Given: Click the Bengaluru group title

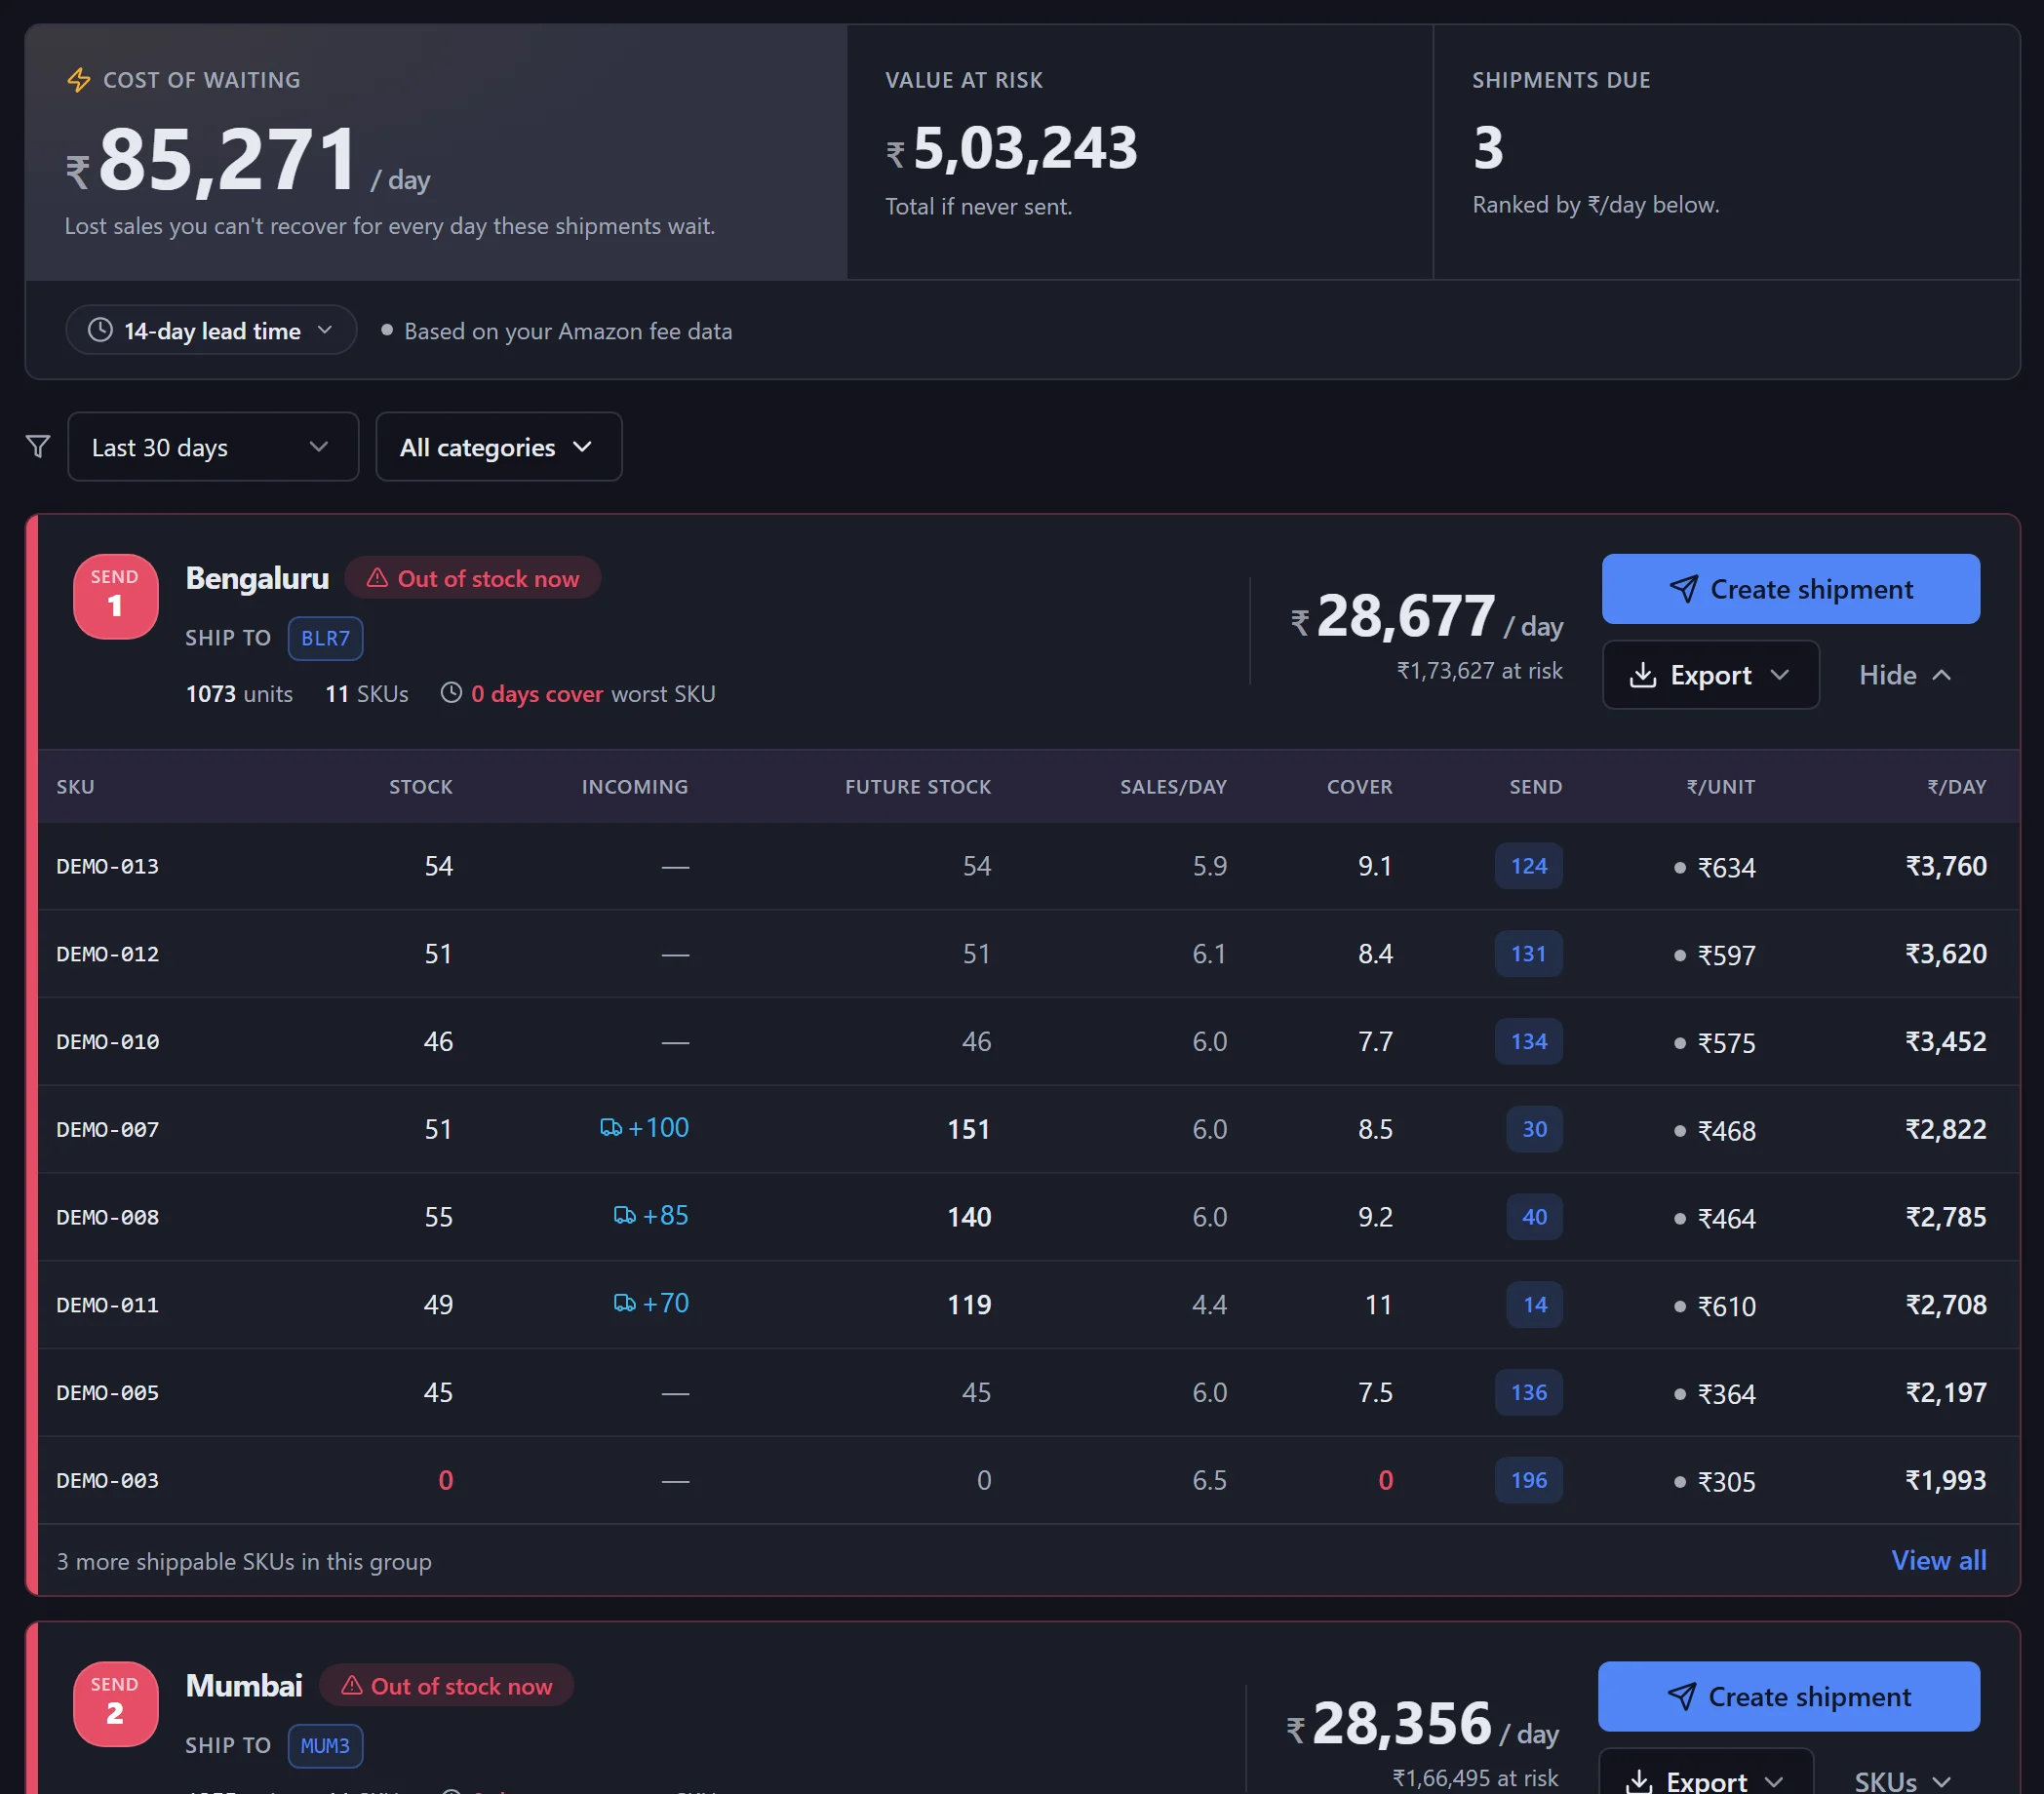Looking at the screenshot, I should 257,578.
